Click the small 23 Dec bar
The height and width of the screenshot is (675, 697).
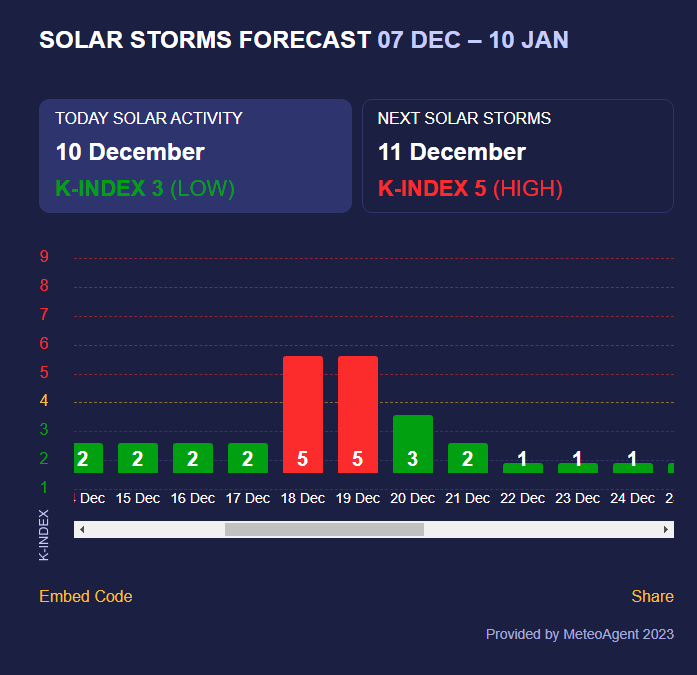[x=578, y=468]
